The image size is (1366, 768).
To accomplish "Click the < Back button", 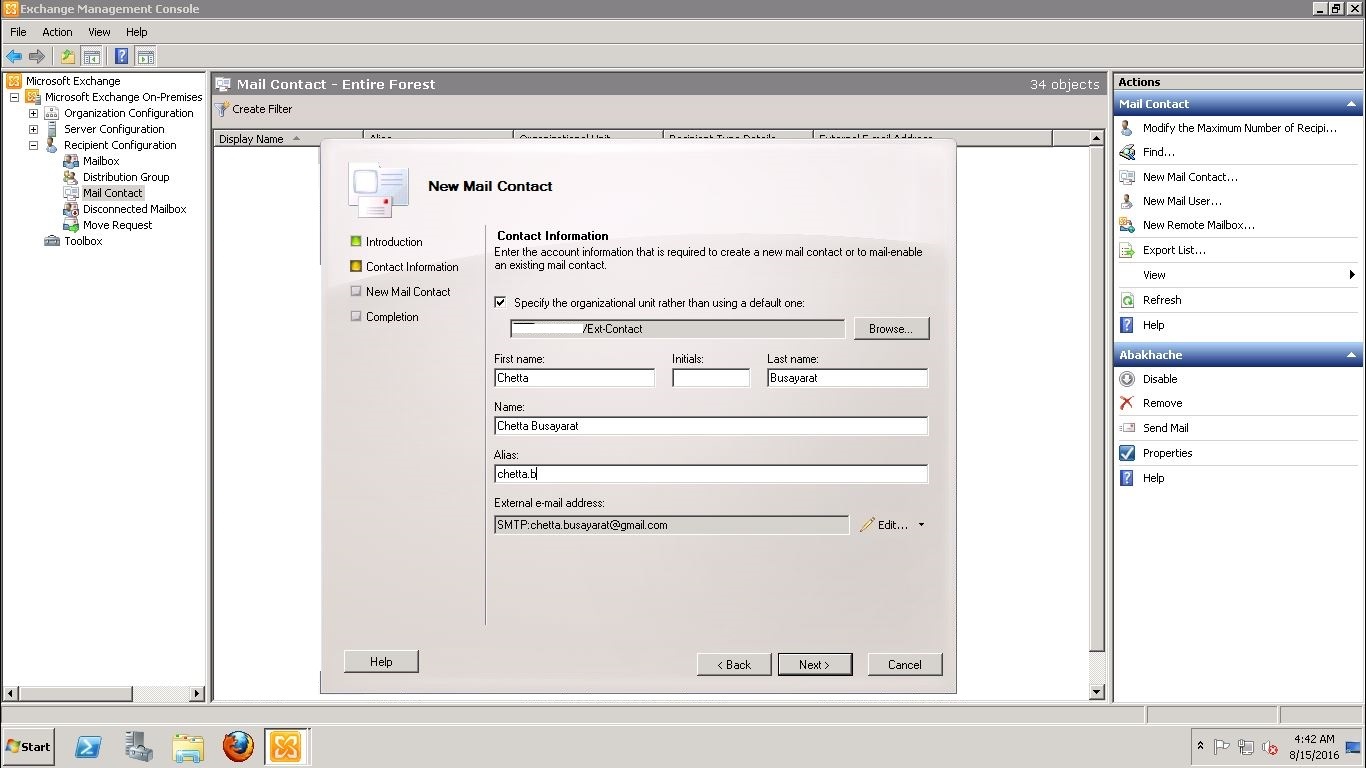I will (x=734, y=664).
